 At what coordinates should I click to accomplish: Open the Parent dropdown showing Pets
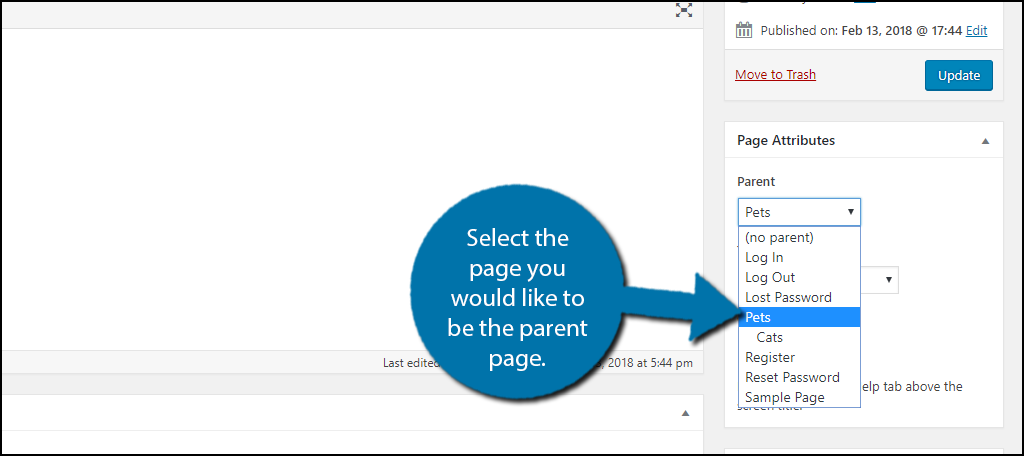coord(799,212)
